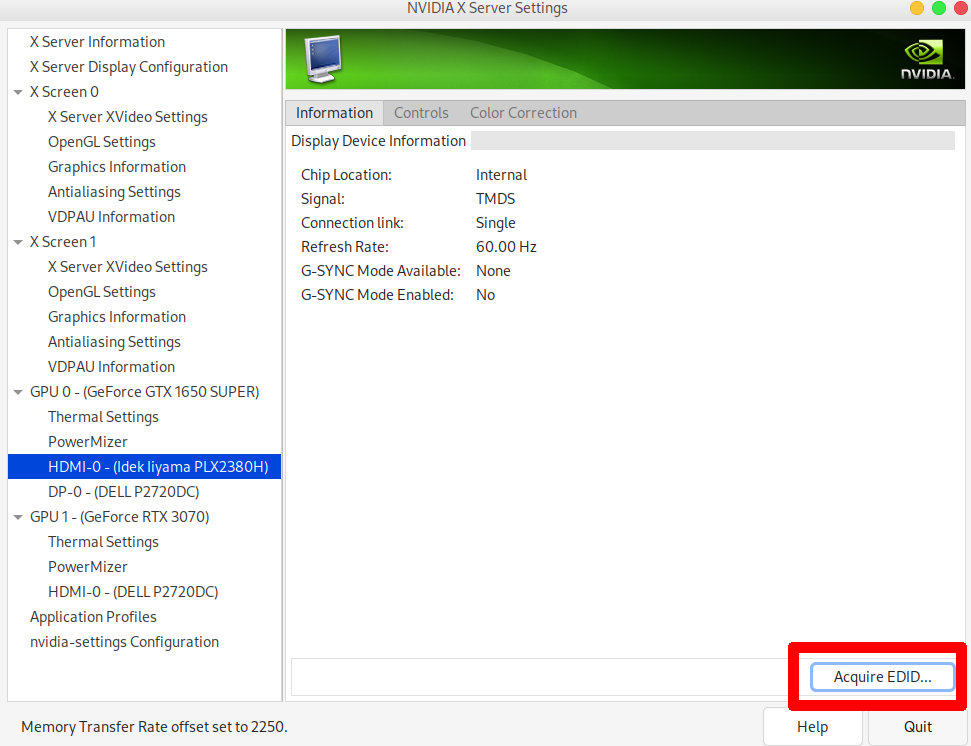Select the Information tab

click(x=334, y=113)
